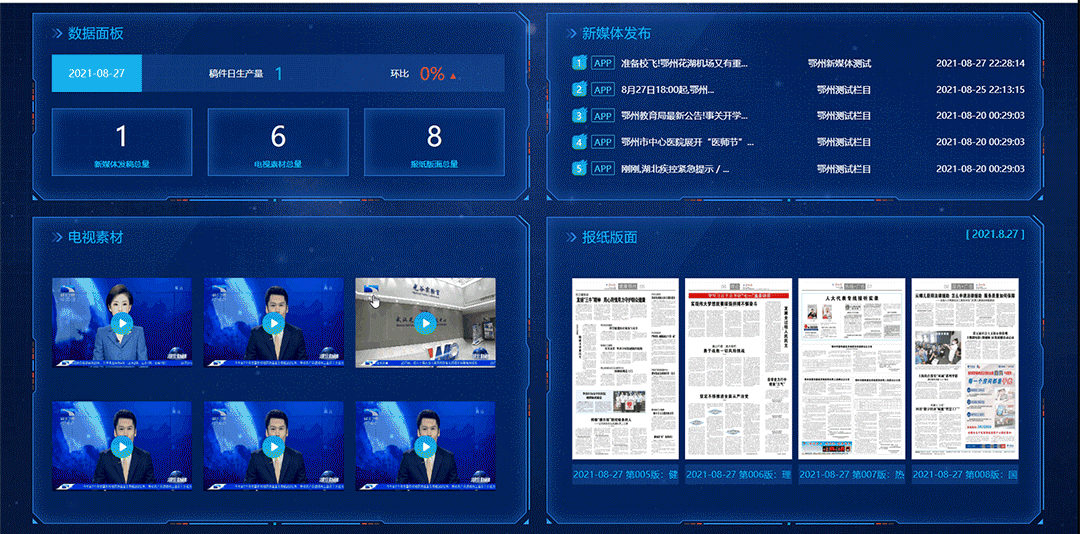Click the chevron icon before 新媒体发布

pos(571,33)
